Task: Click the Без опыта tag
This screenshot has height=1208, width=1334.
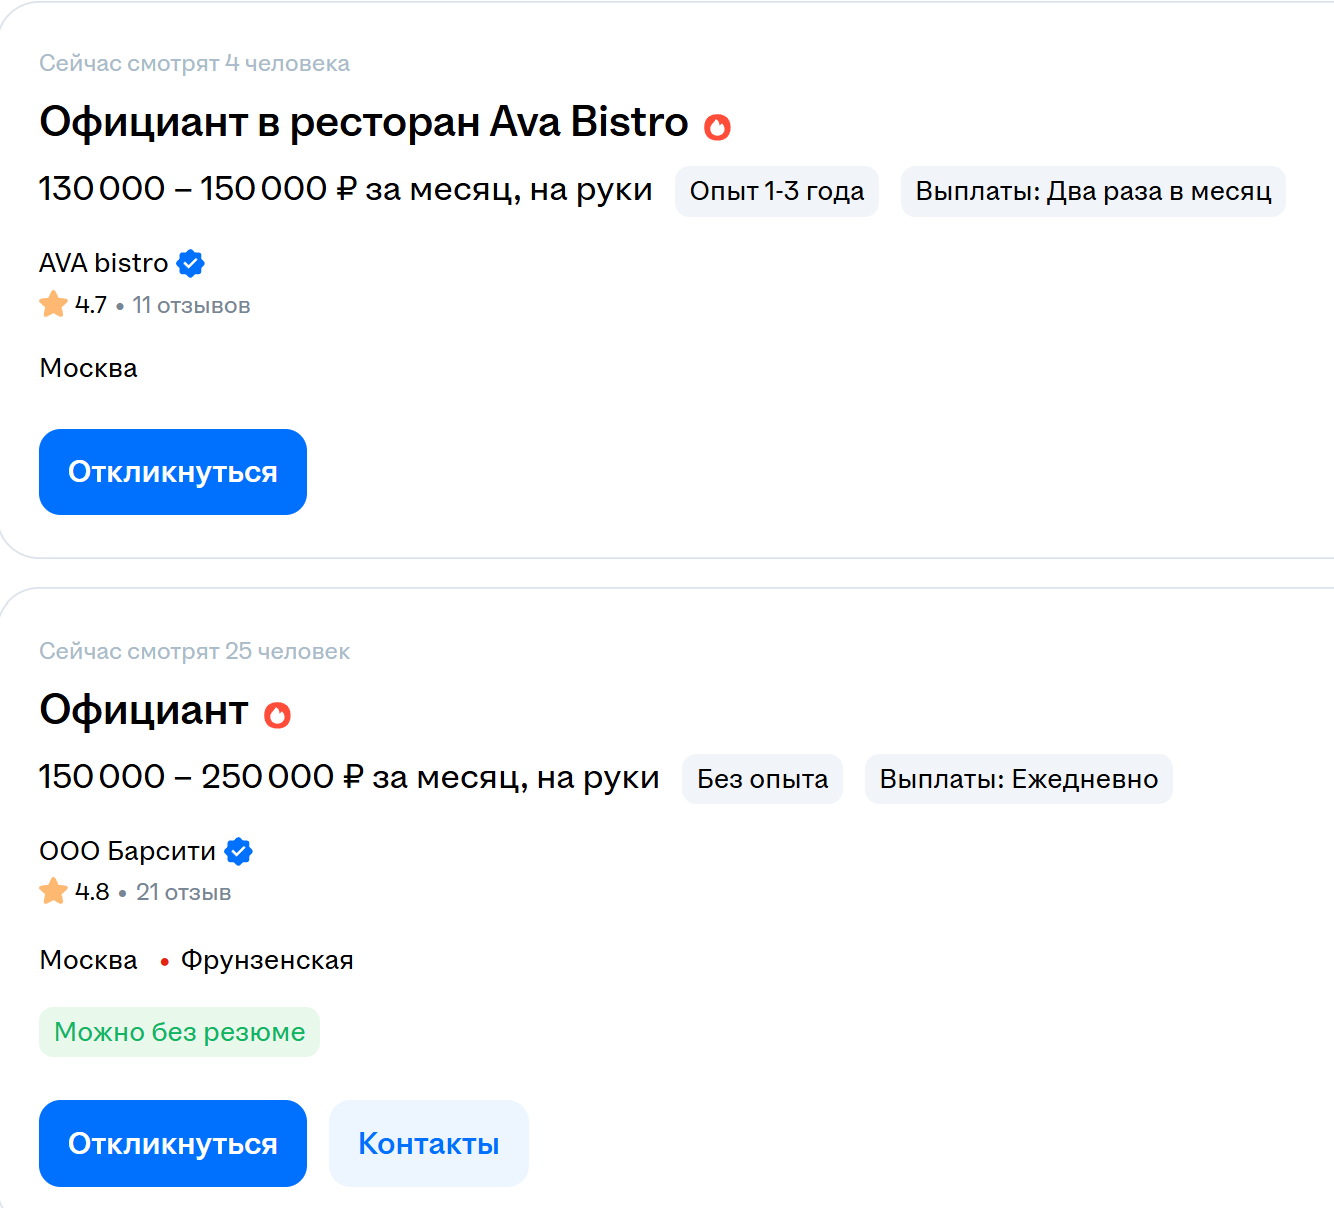Action: 762,779
